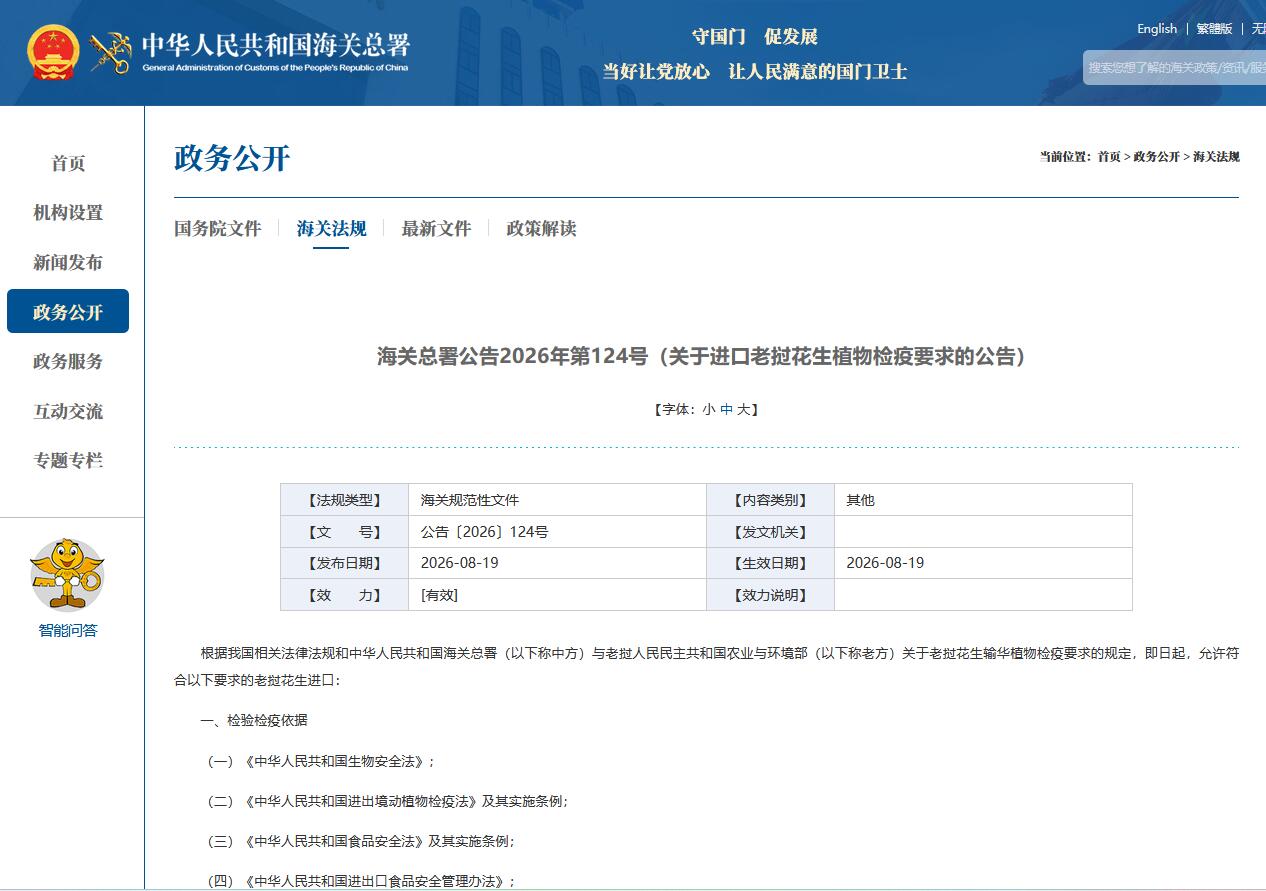This screenshot has height=891, width=1266.
Task: Select the 海关法规 tab
Action: pos(332,228)
